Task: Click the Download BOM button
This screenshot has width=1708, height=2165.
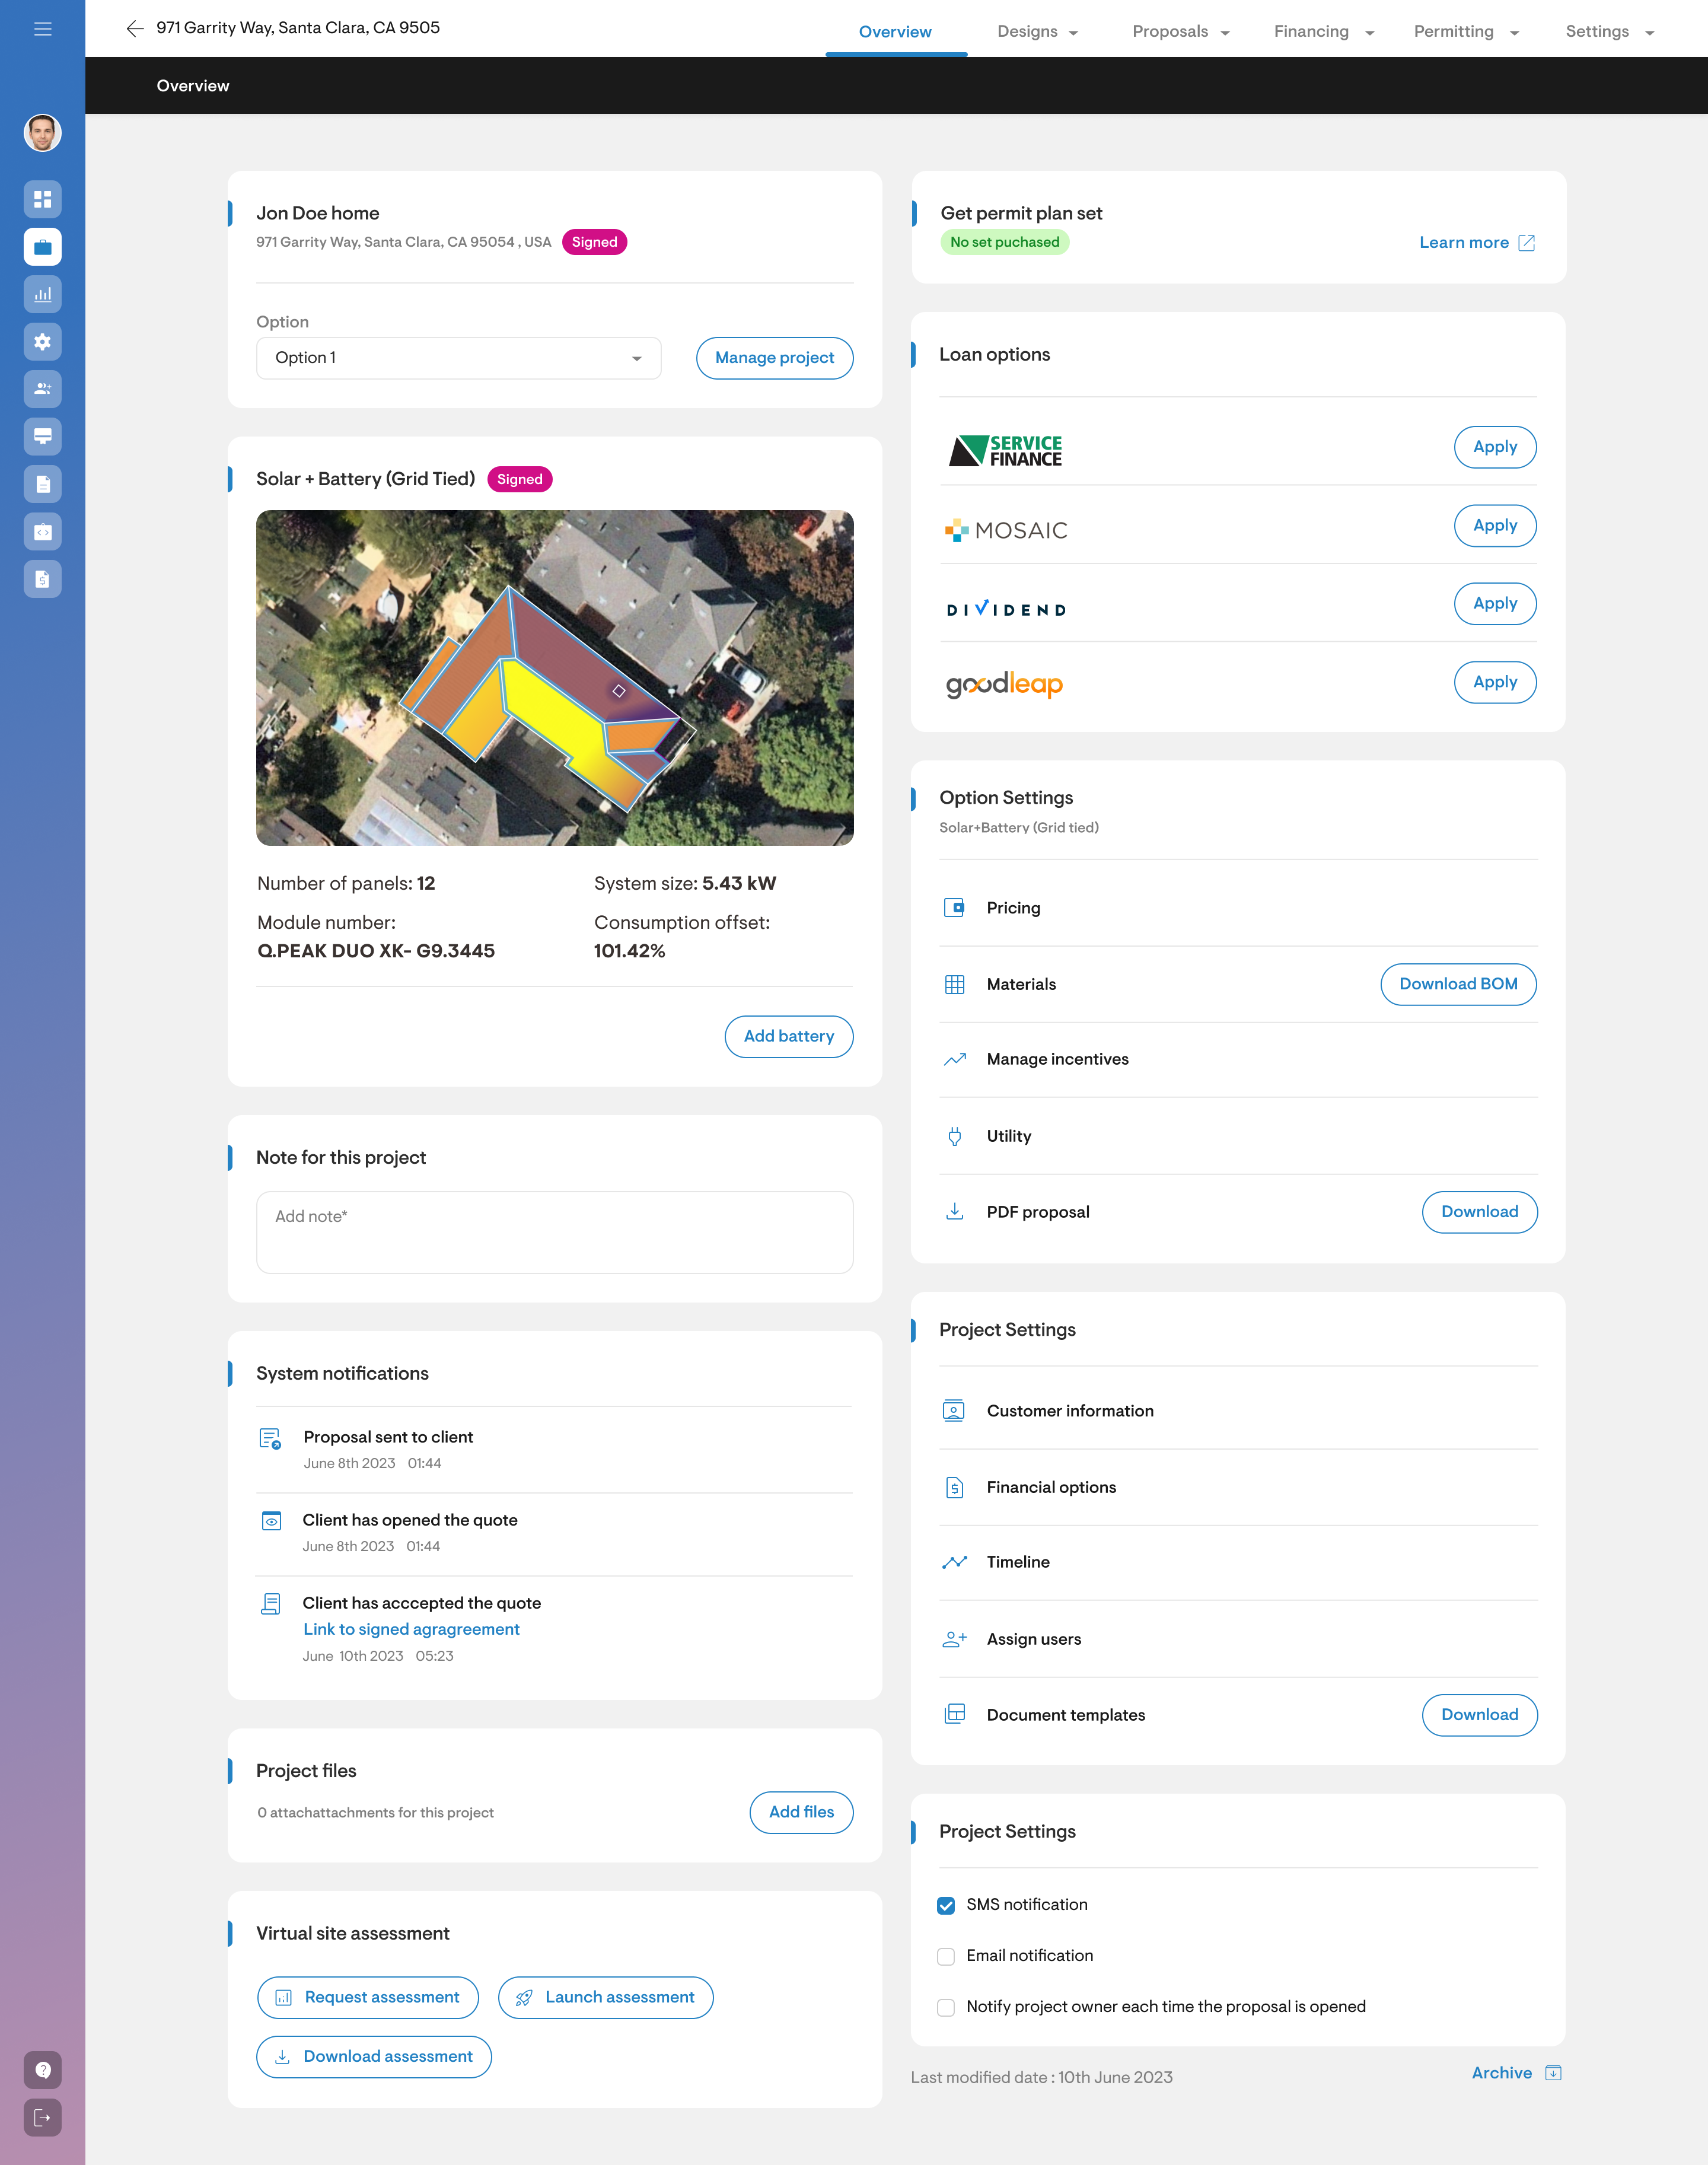Action: 1458,984
